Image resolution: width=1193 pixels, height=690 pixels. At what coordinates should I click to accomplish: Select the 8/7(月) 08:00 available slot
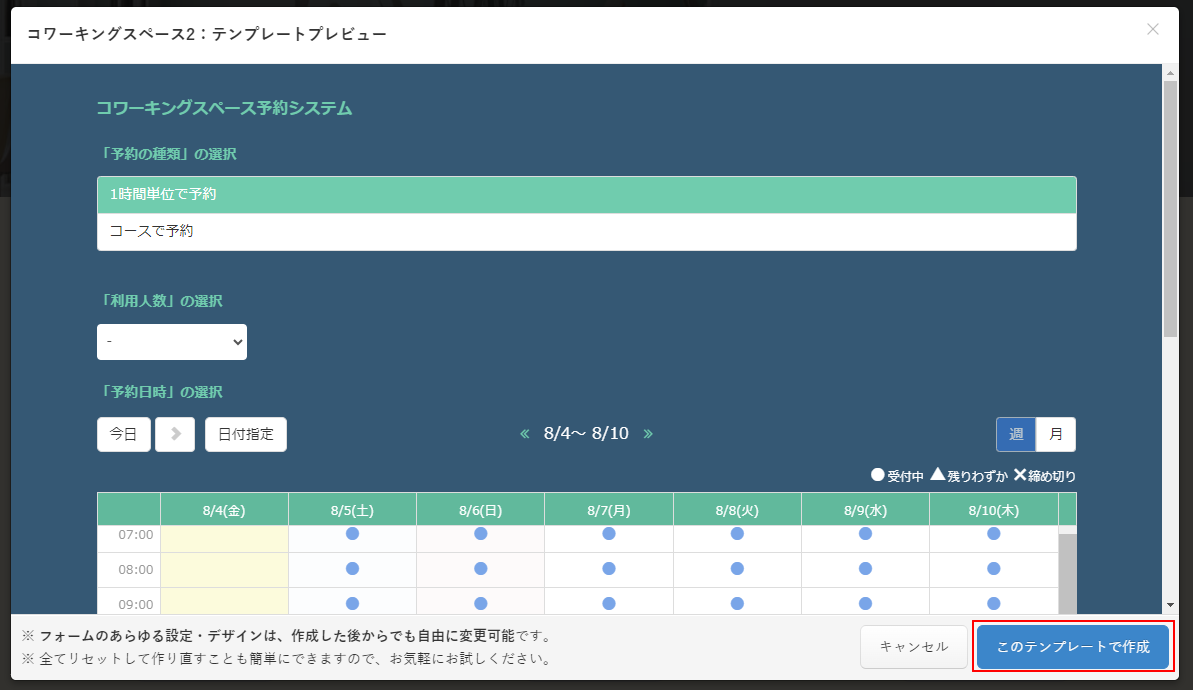coord(609,569)
